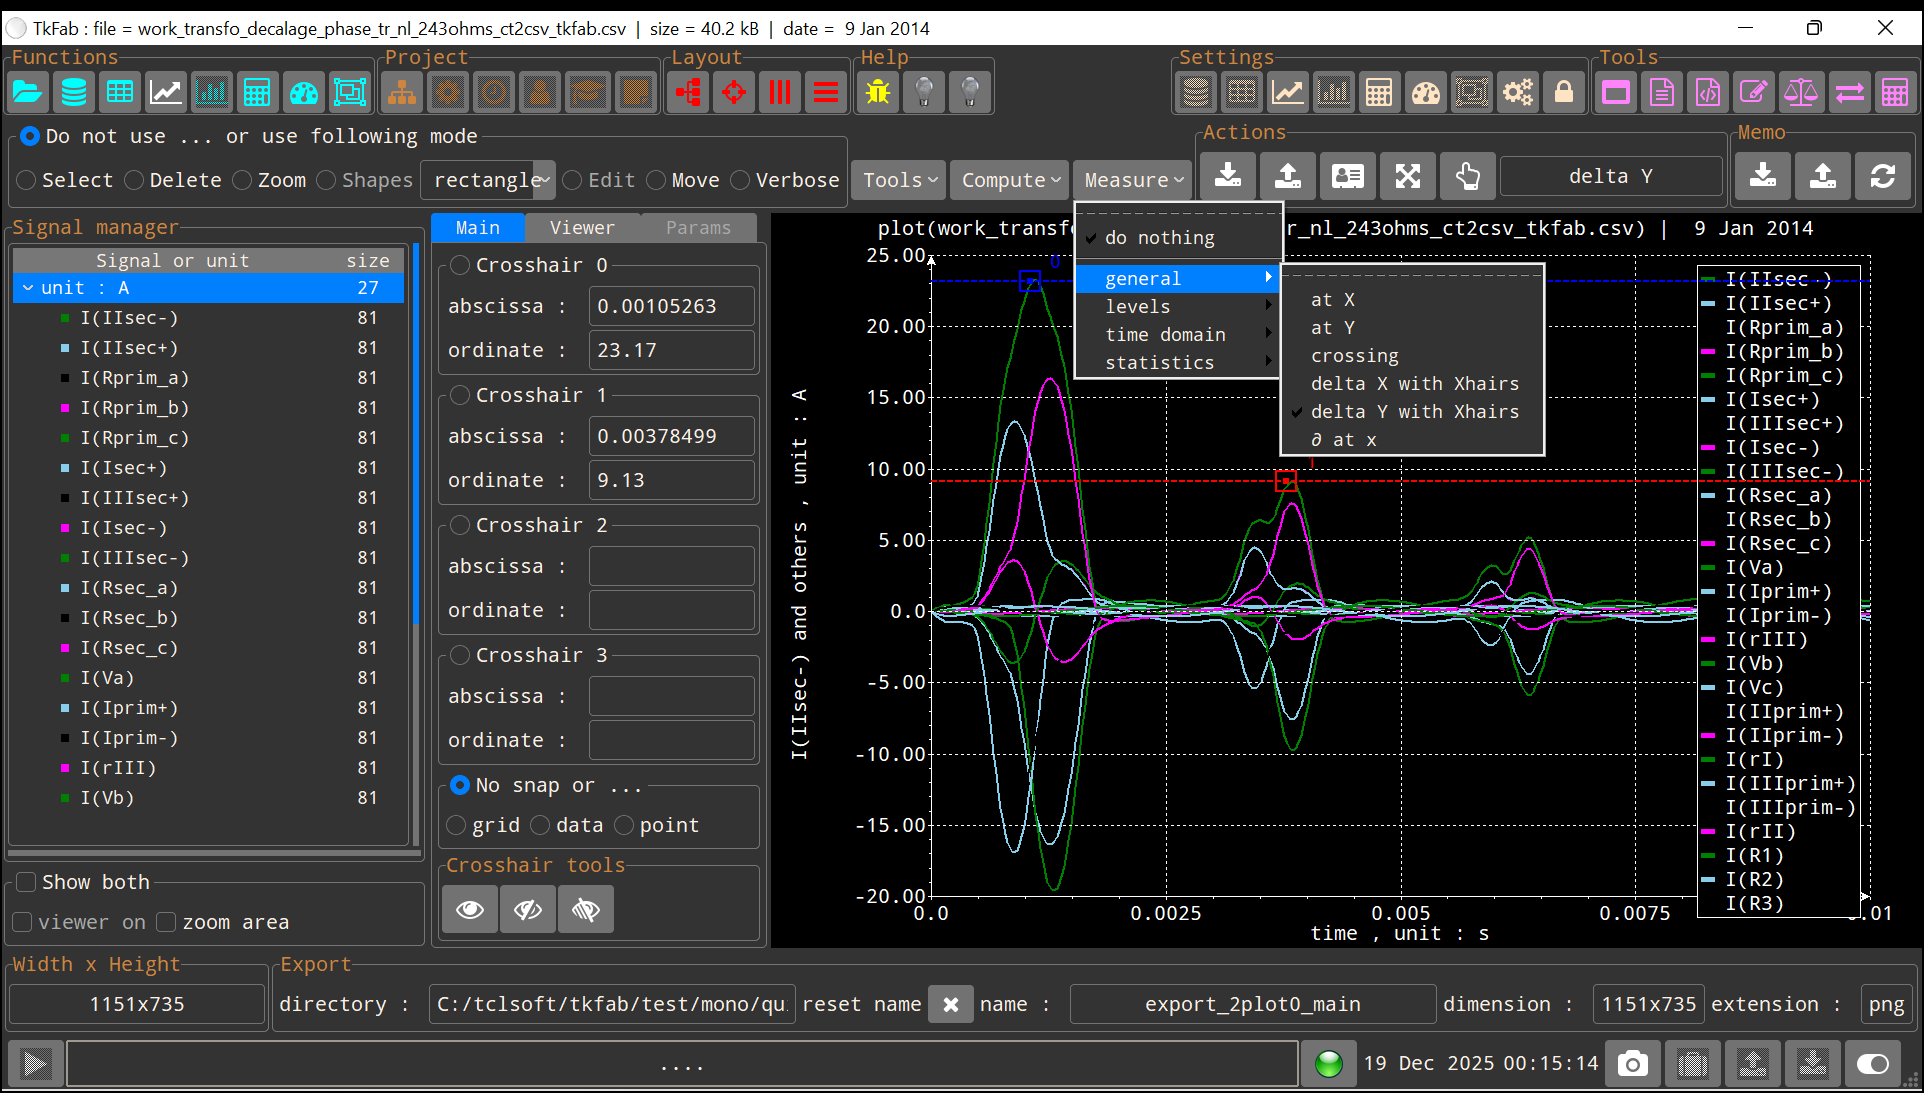The height and width of the screenshot is (1093, 1924).
Task: Click the pink balance scale tool icon
Action: click(x=1801, y=93)
